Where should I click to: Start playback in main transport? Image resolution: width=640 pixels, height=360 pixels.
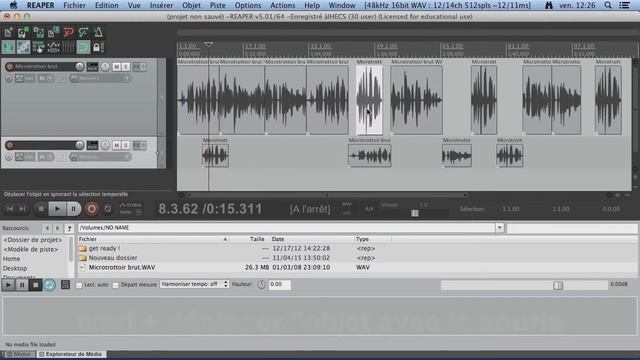[57, 209]
